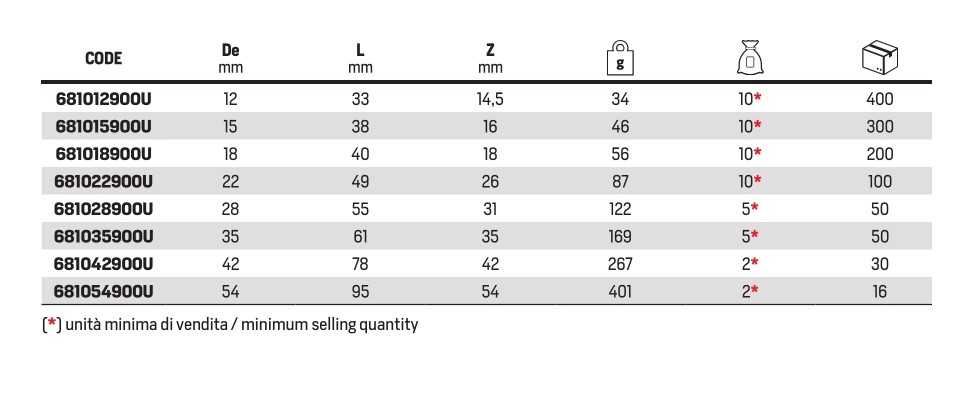
Task: Click the 401 weight value
Action: tap(619, 291)
